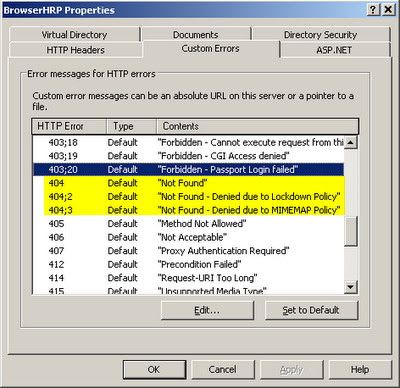400x388 pixels.
Task: Confirm with the OK button
Action: click(154, 369)
